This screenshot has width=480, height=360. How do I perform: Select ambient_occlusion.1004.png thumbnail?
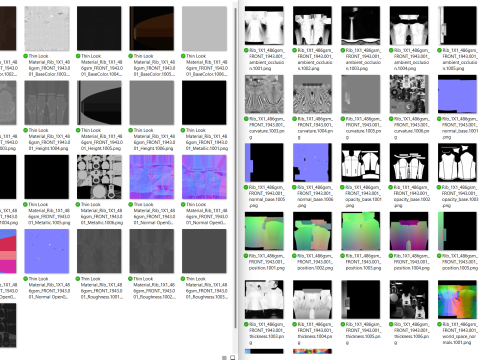409,25
